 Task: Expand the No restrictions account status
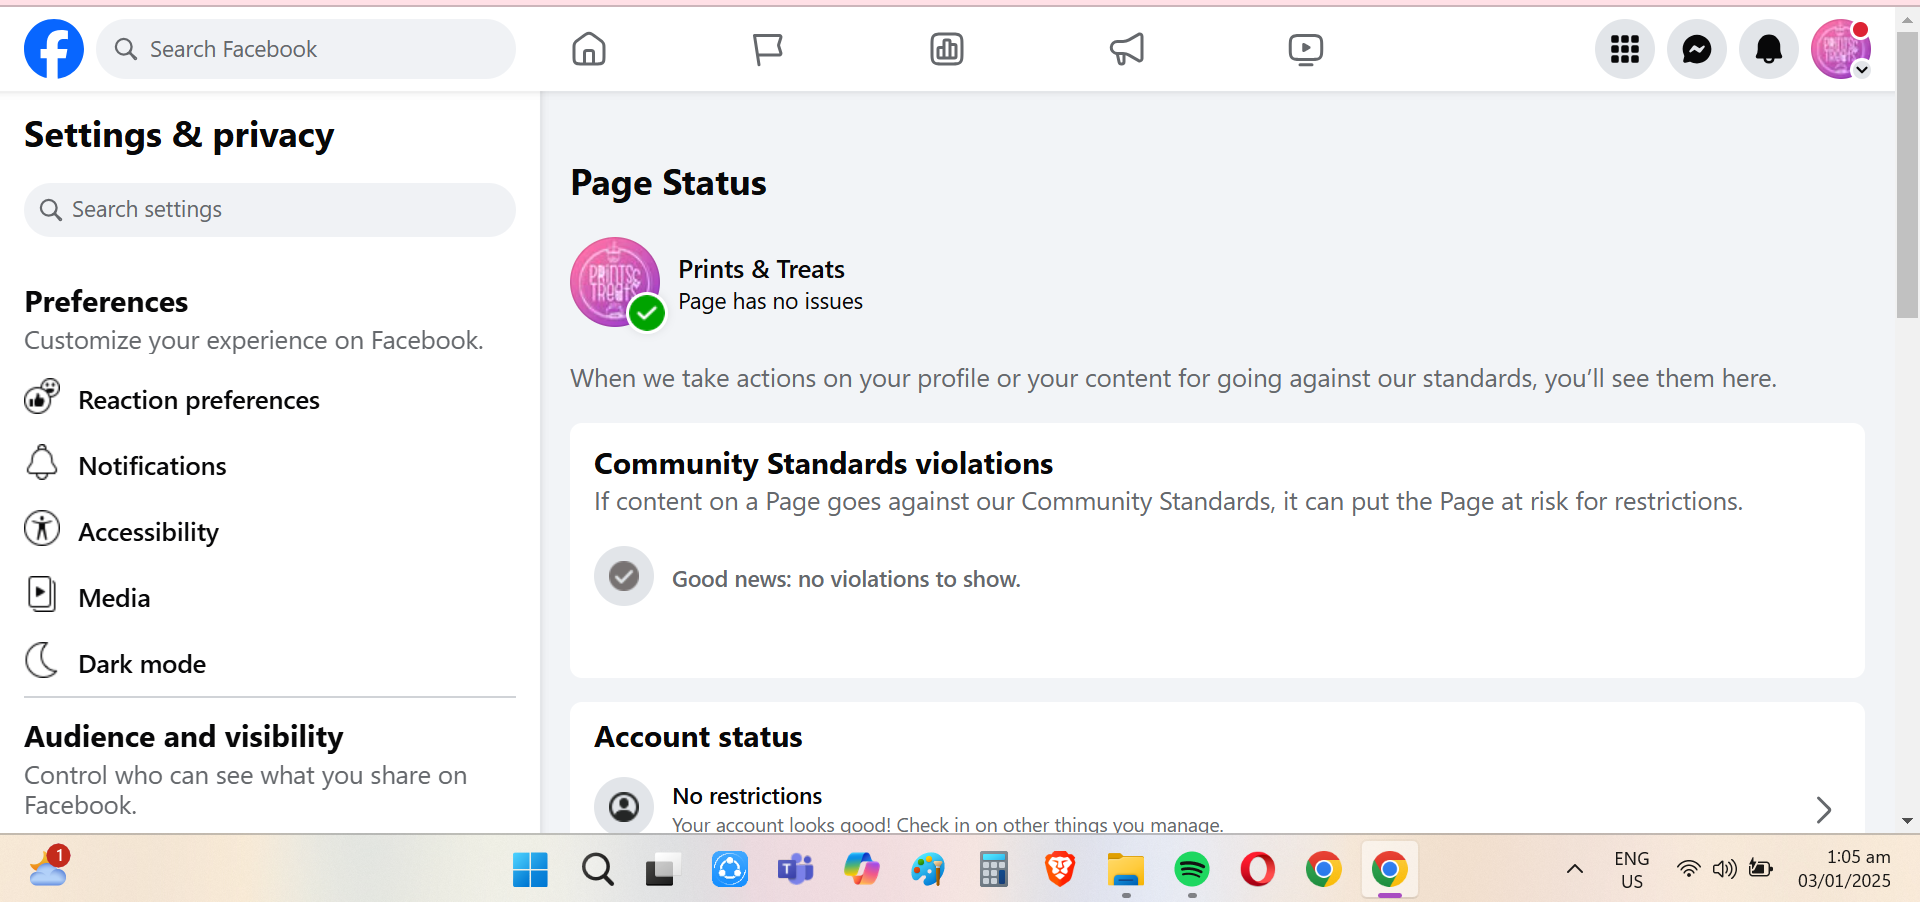1822,809
